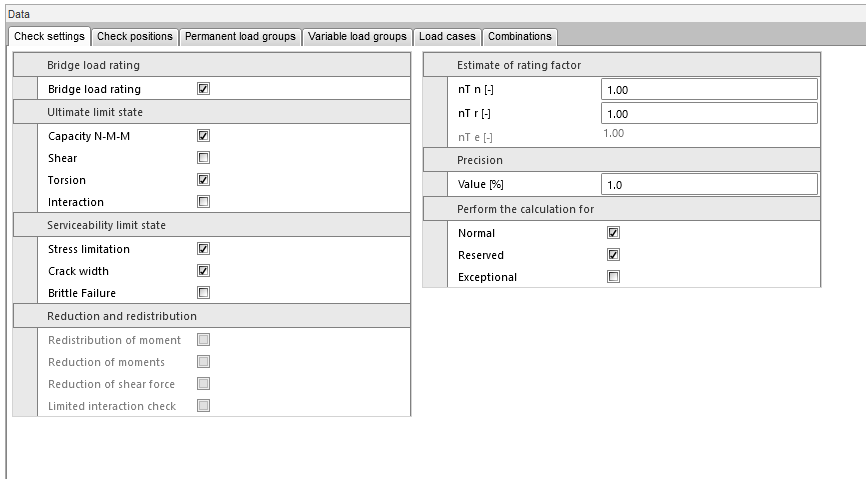Focus the nT r input field

709,114
